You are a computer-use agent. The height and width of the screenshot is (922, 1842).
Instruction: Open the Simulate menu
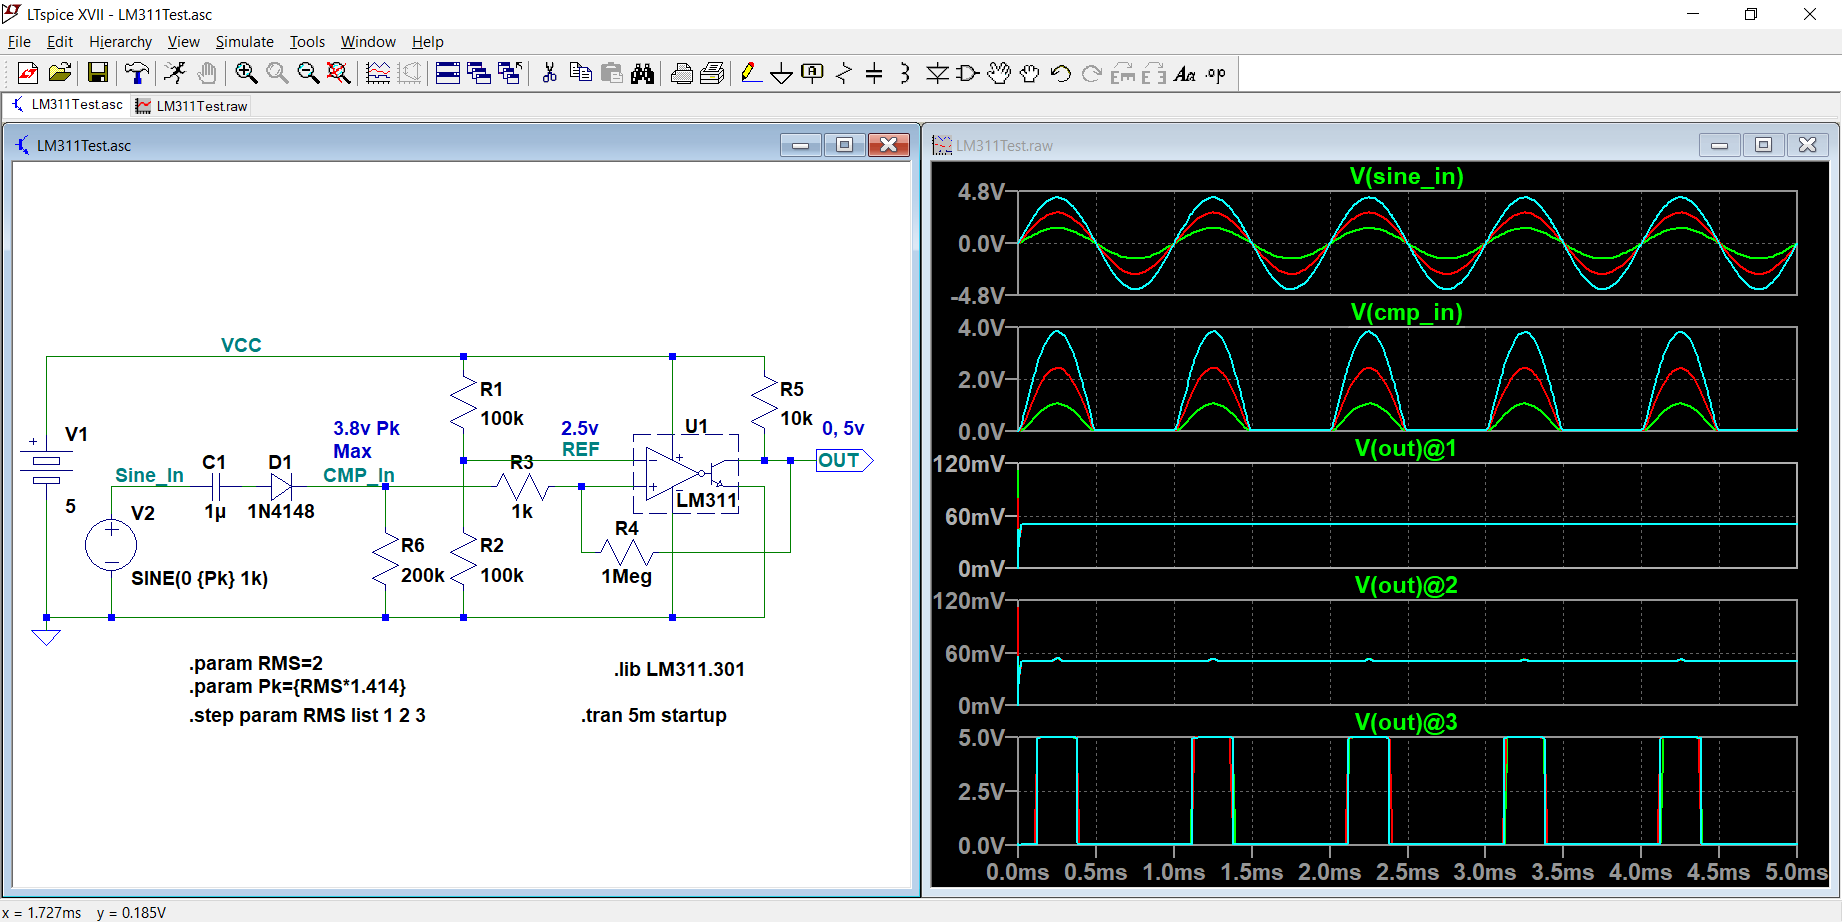coord(245,42)
